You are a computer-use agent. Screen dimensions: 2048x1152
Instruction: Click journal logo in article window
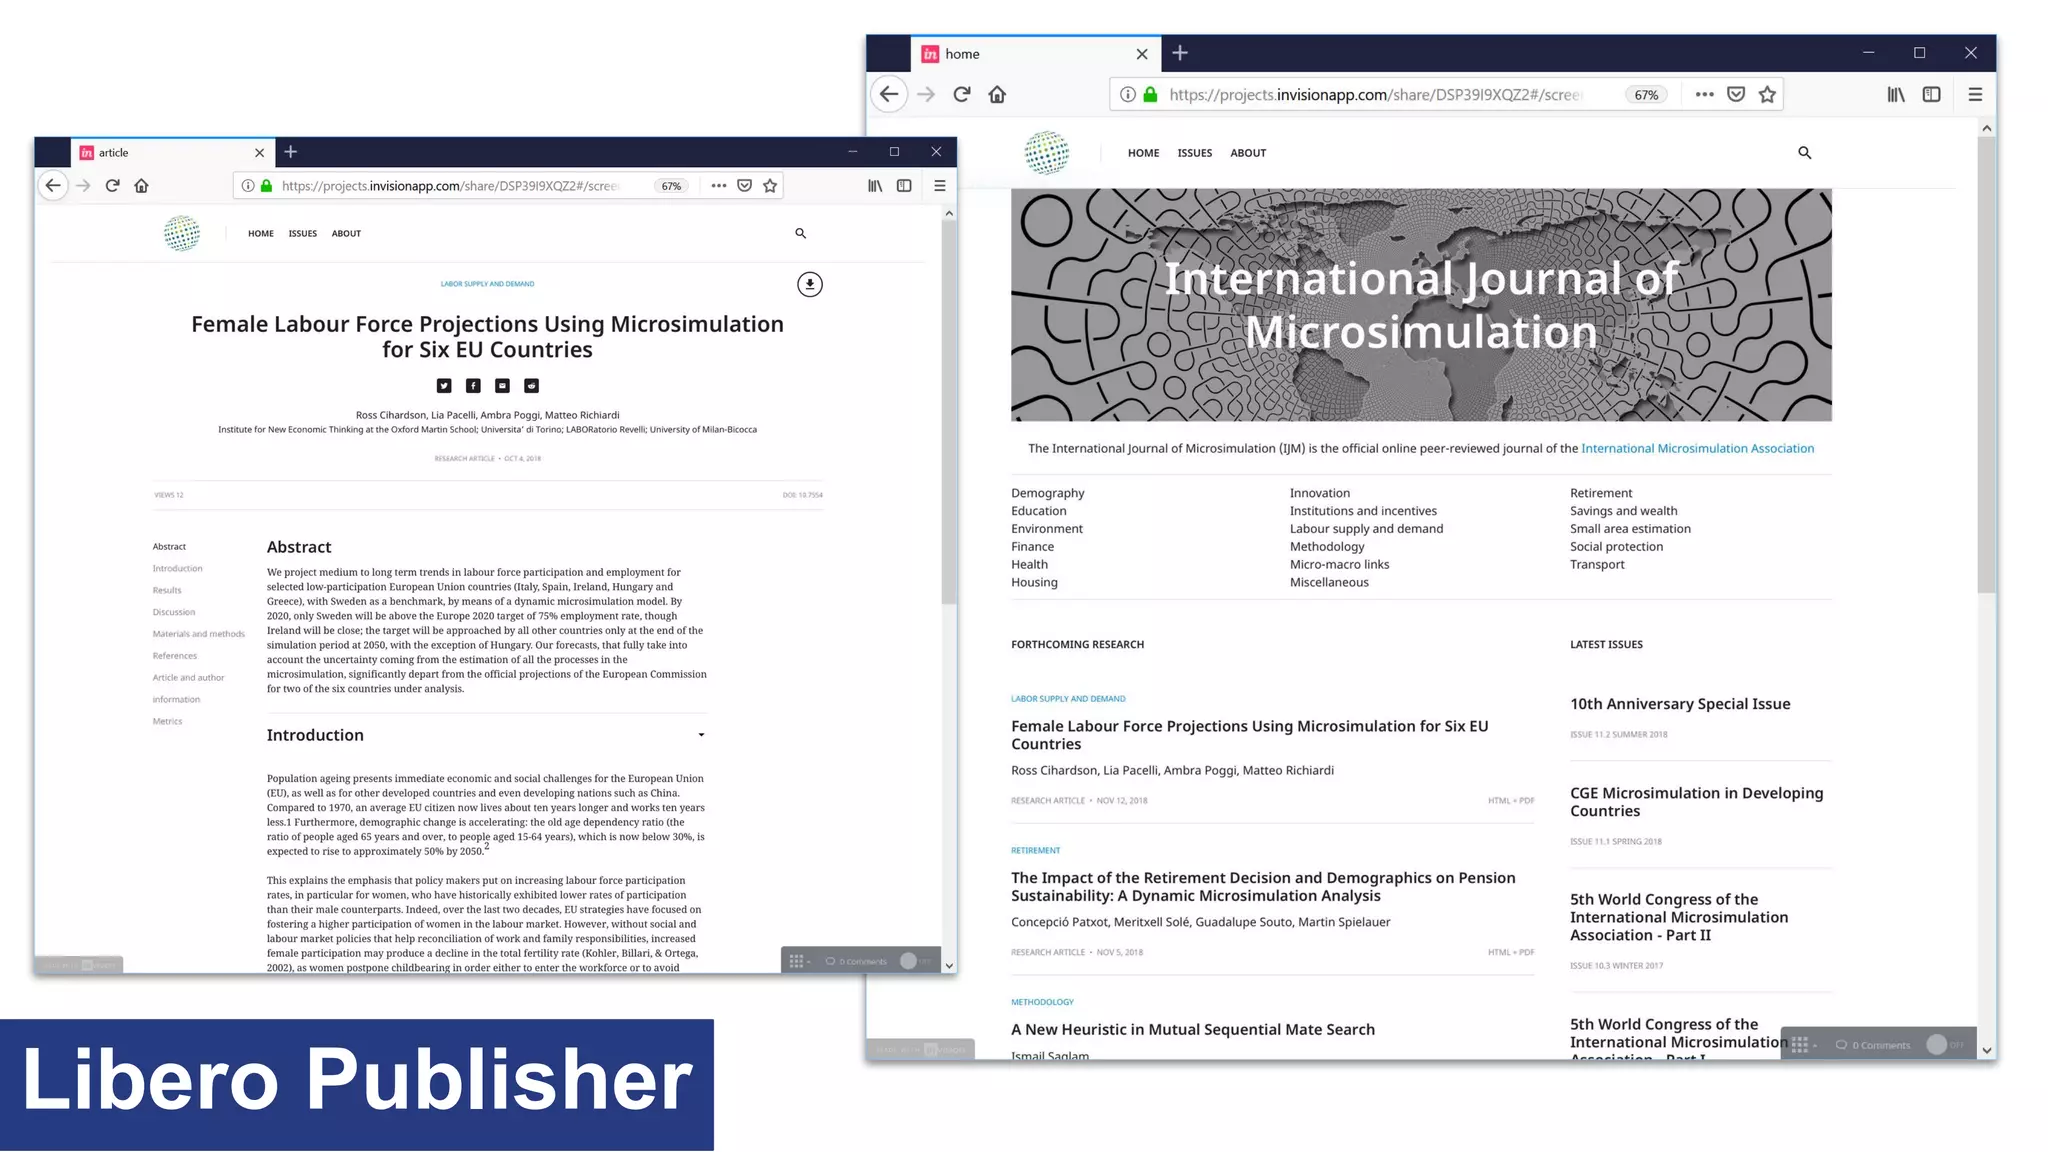(182, 233)
